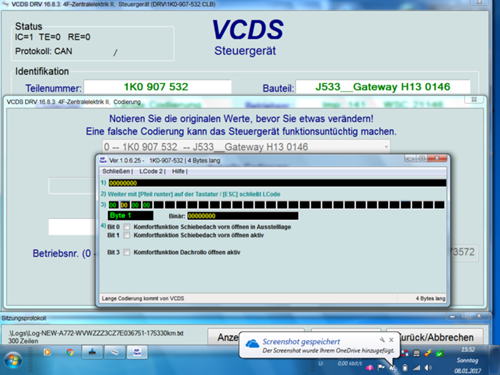Viewport: 500px width, 375px height.
Task: Launch Chrome from the taskbar
Action: (x=70, y=352)
